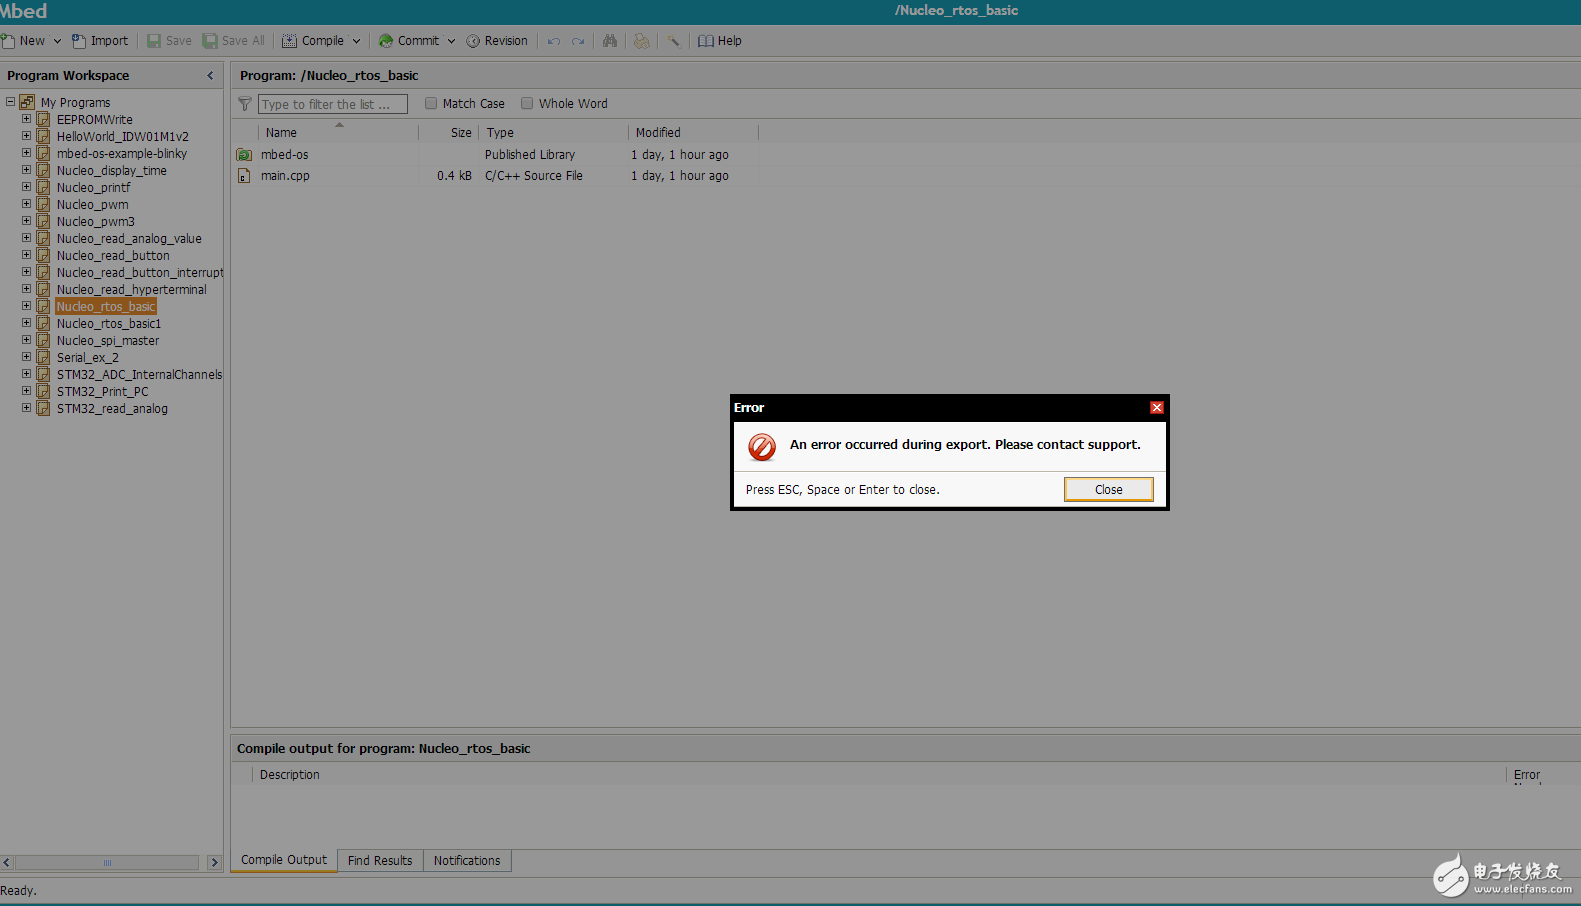Image resolution: width=1581 pixels, height=906 pixels.
Task: Switch to the Compile Output tab
Action: (x=284, y=860)
